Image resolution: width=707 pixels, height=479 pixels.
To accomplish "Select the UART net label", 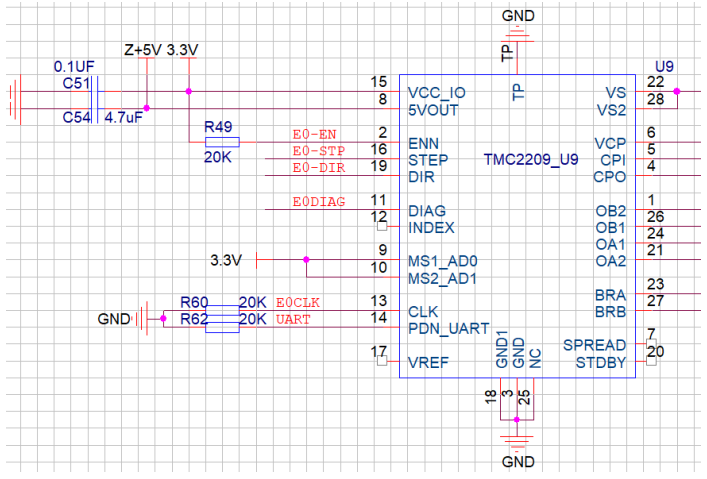I will [293, 319].
